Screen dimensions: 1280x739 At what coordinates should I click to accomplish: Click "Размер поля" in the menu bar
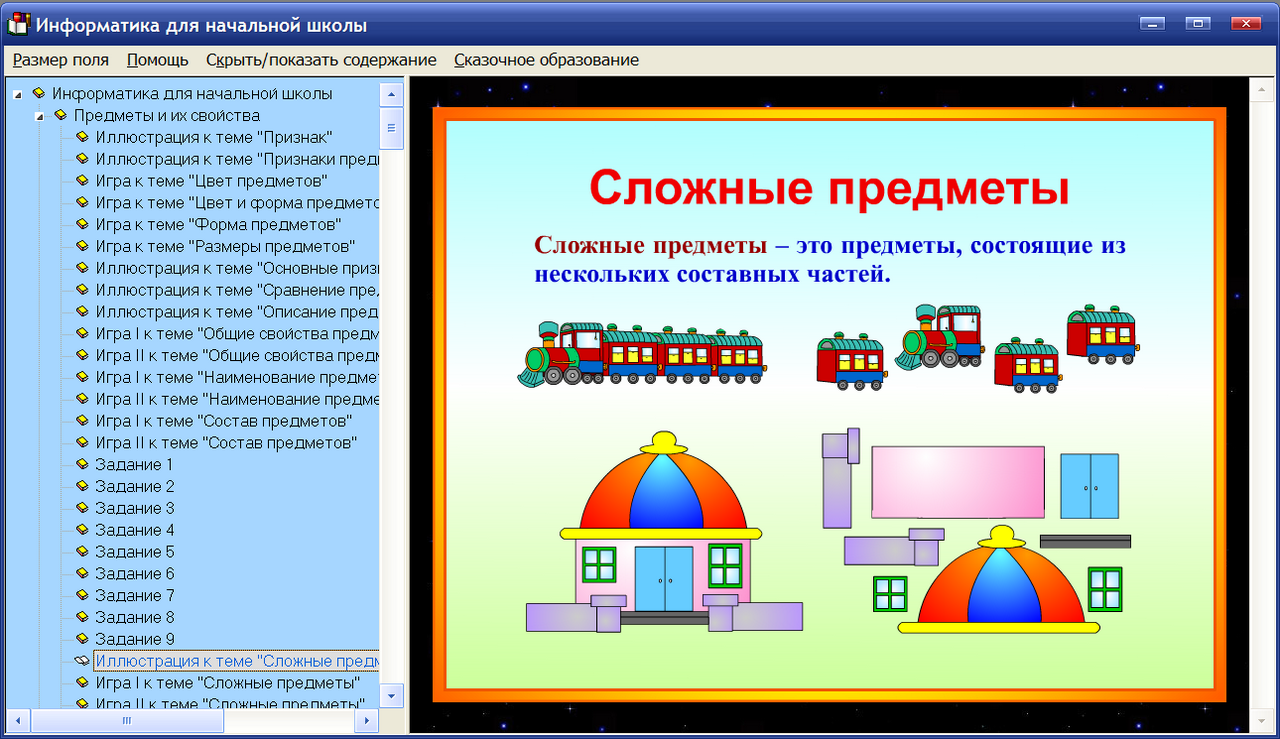pos(60,60)
